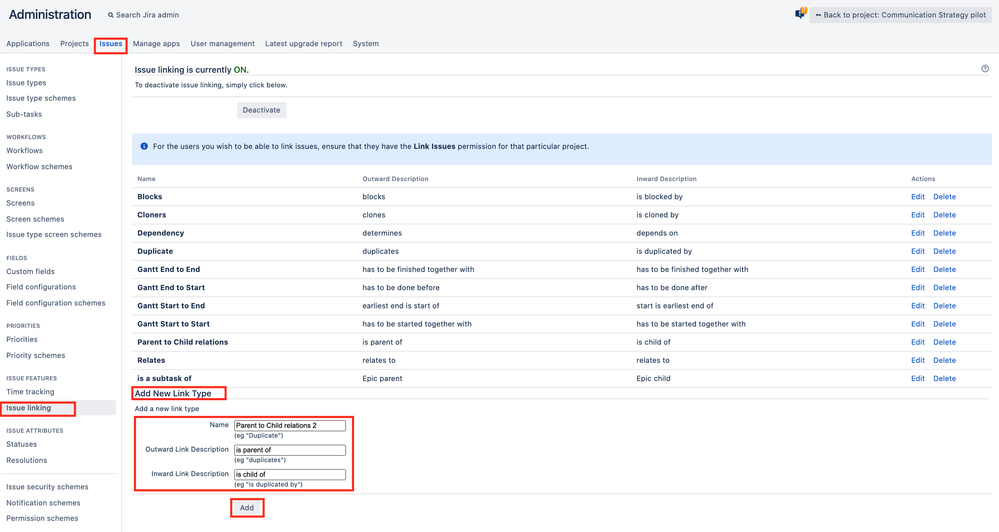Screen dimensions: 999x532
Task: Go back to Communication Strategy pilot project
Action: (x=900, y=15)
